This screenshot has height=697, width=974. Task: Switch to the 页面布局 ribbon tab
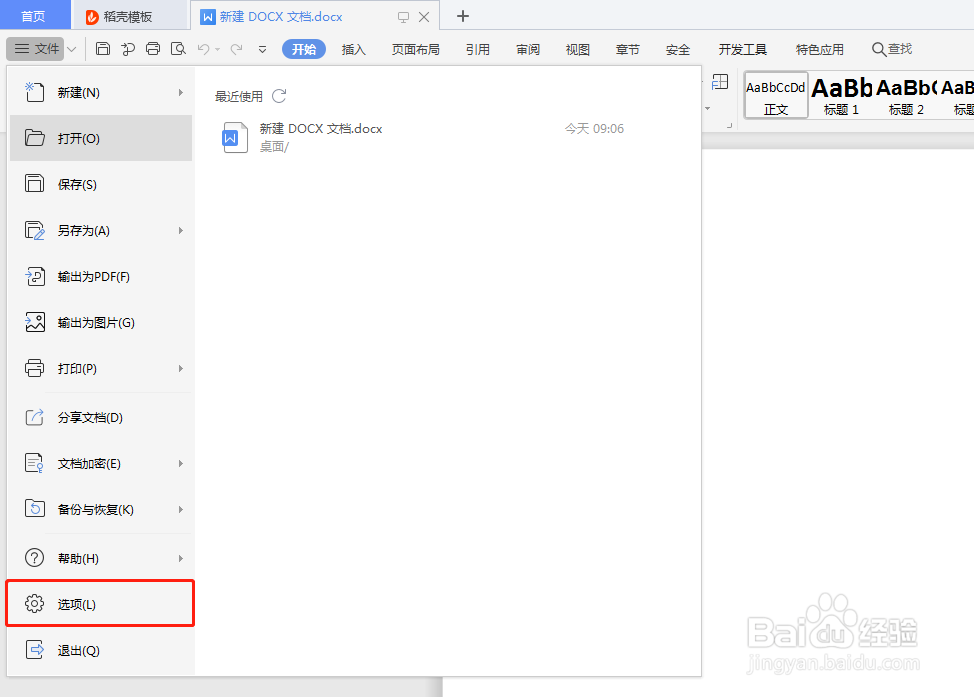pos(416,49)
